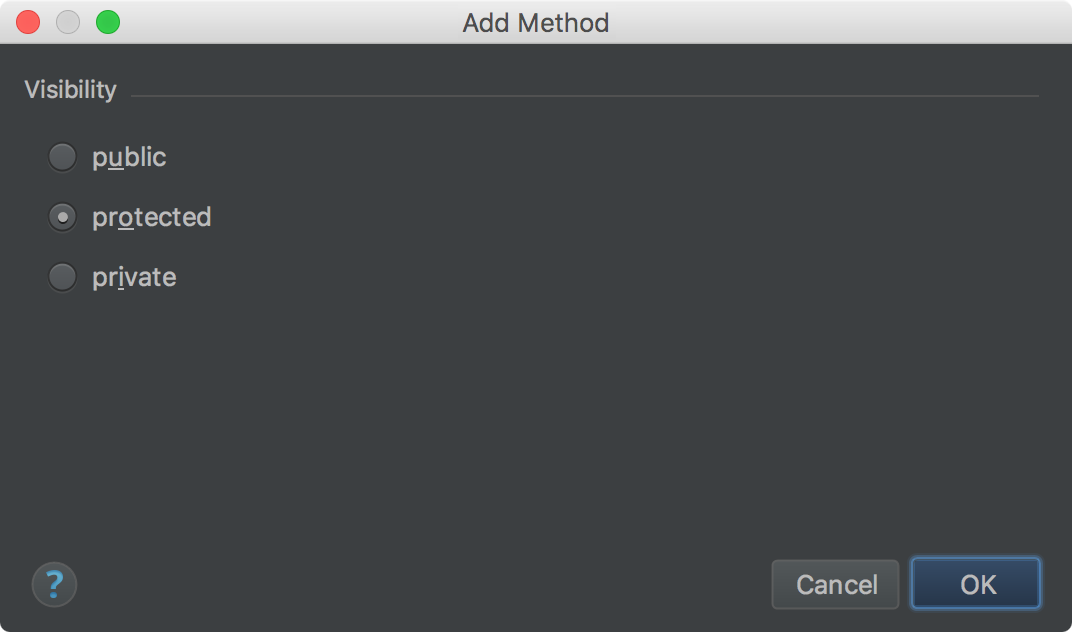Click the "private" label text
This screenshot has height=632, width=1072.
point(135,278)
